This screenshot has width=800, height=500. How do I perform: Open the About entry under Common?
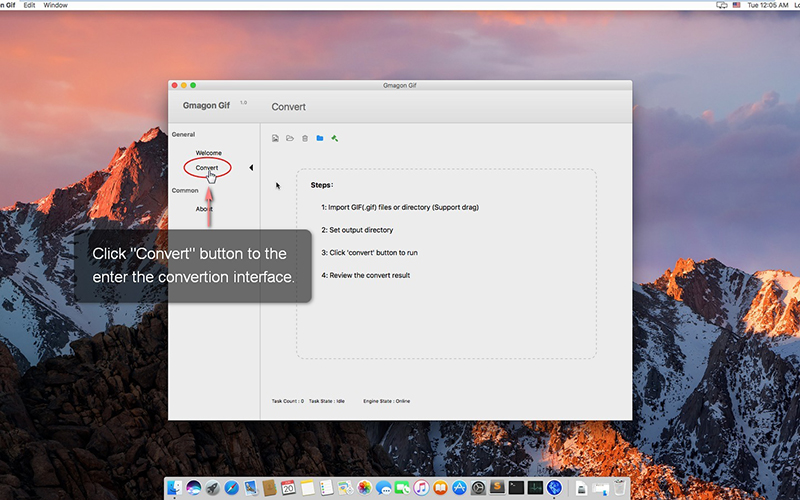(204, 209)
